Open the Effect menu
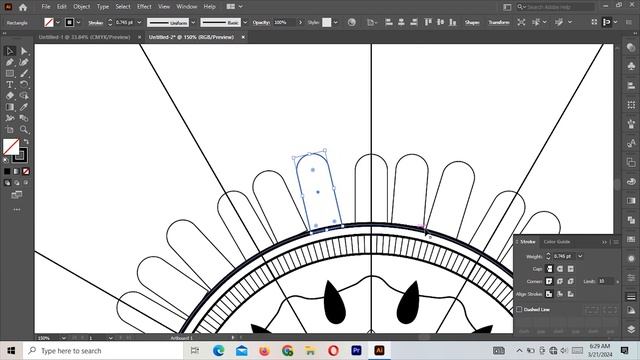The width and height of the screenshot is (640, 360). (144, 7)
